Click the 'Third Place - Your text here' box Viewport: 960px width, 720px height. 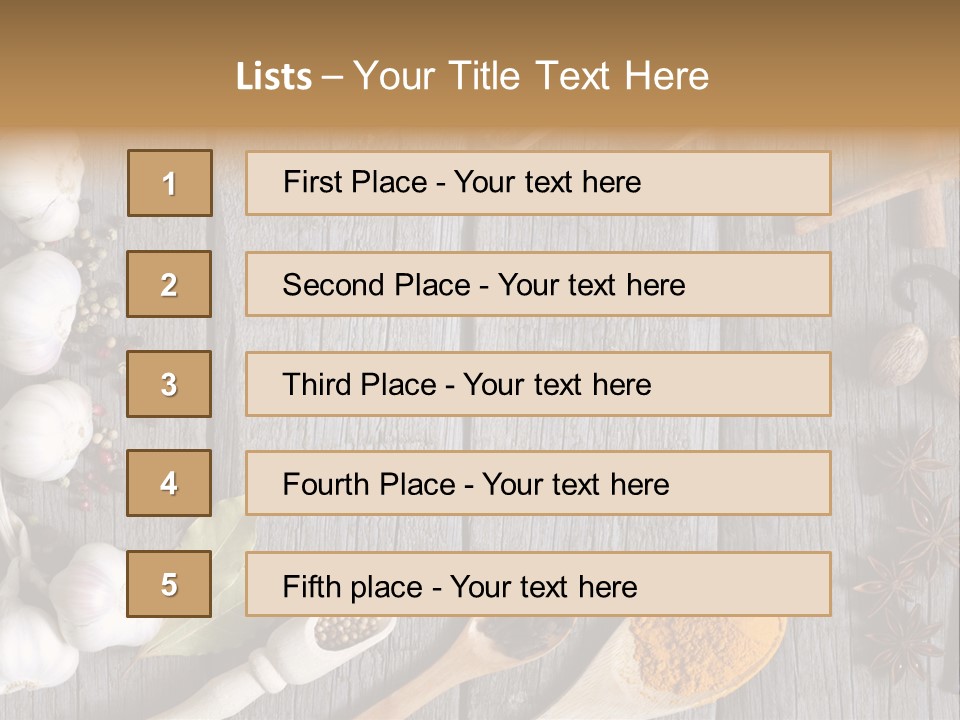(538, 384)
